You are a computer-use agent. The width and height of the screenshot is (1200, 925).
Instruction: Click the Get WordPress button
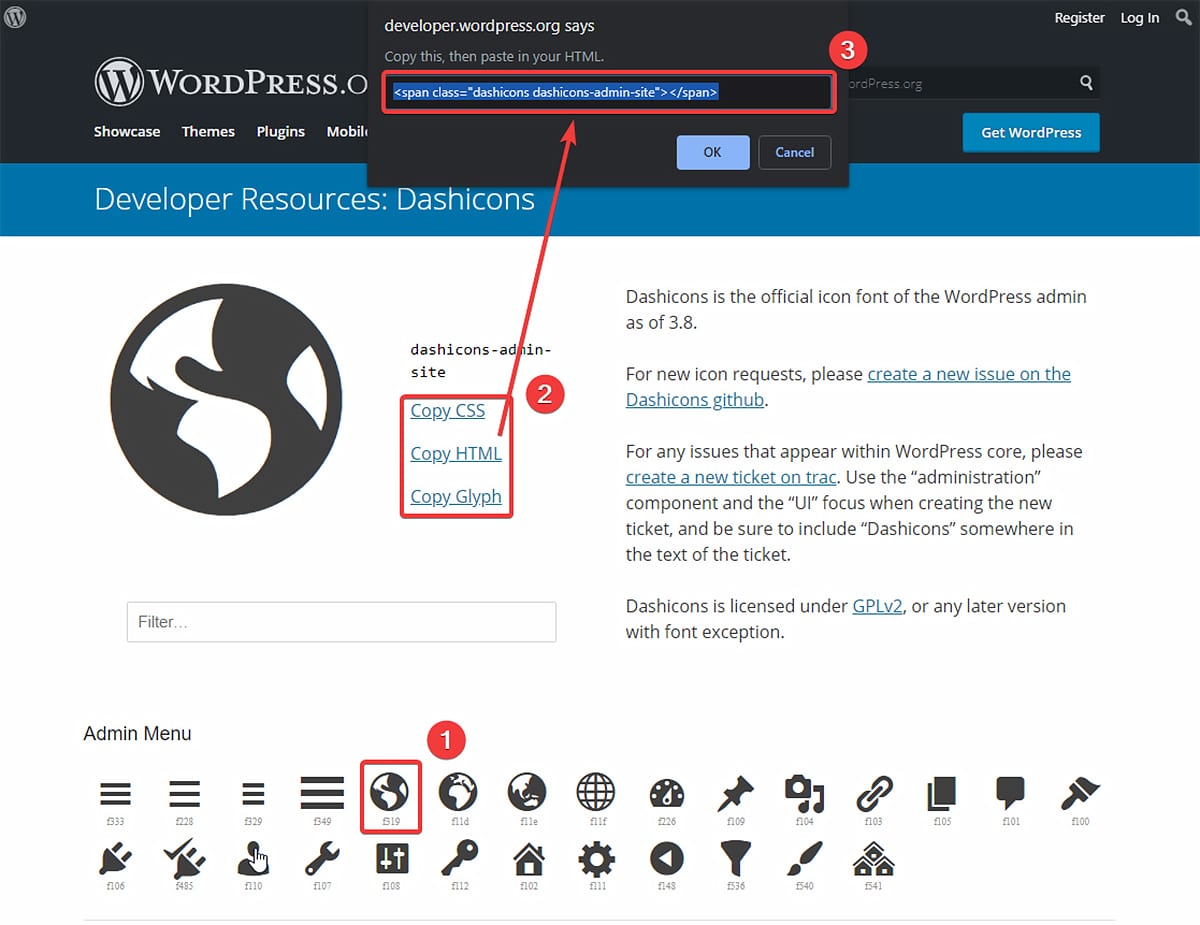[x=1031, y=132]
